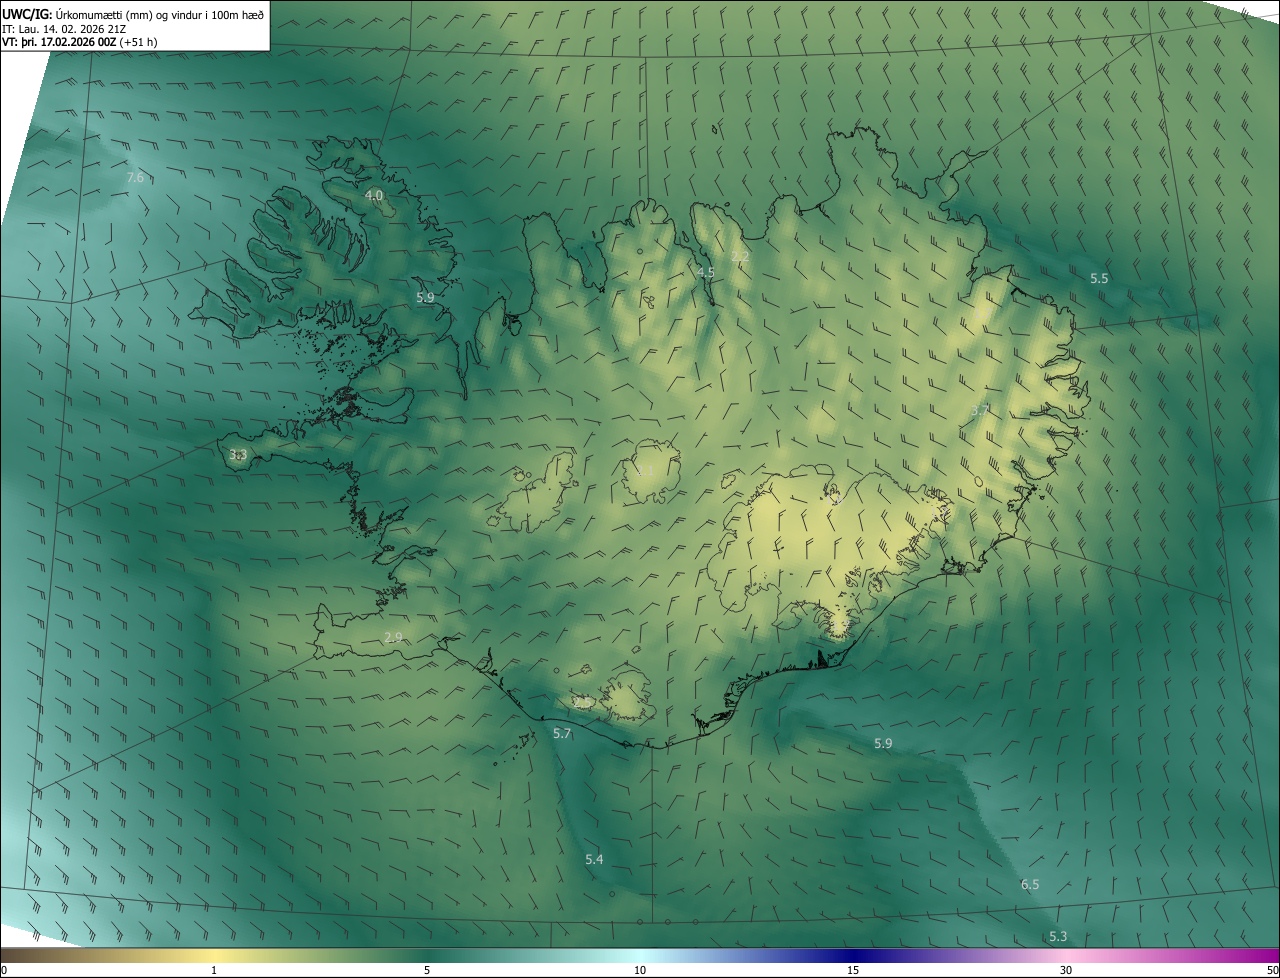The height and width of the screenshot is (978, 1280).
Task: Pick the 5.4 value over the southern sea
Action: pyautogui.click(x=594, y=860)
